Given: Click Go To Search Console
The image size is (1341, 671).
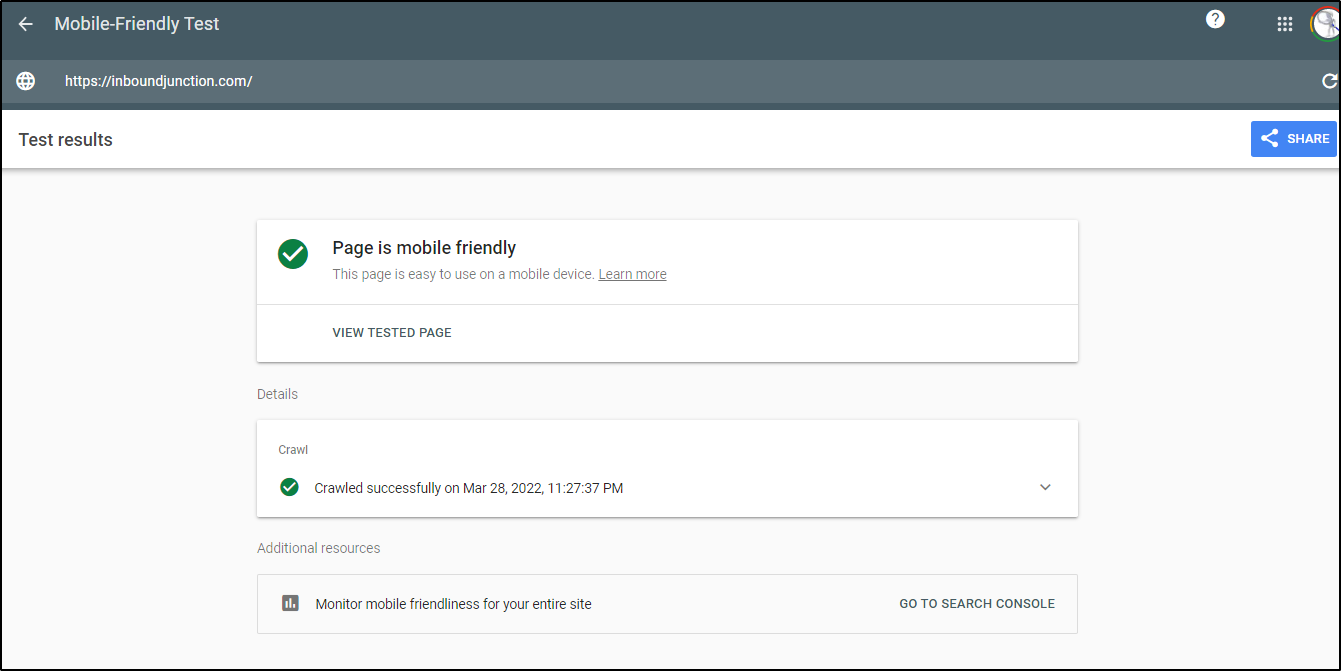Looking at the screenshot, I should [977, 603].
